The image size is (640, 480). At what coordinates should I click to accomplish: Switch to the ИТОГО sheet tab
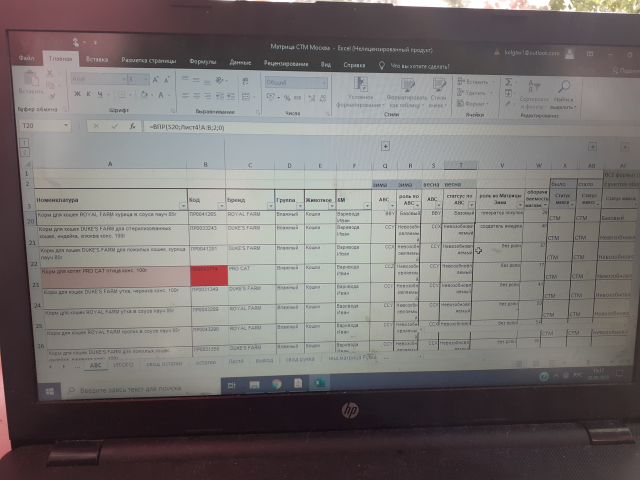(x=123, y=364)
